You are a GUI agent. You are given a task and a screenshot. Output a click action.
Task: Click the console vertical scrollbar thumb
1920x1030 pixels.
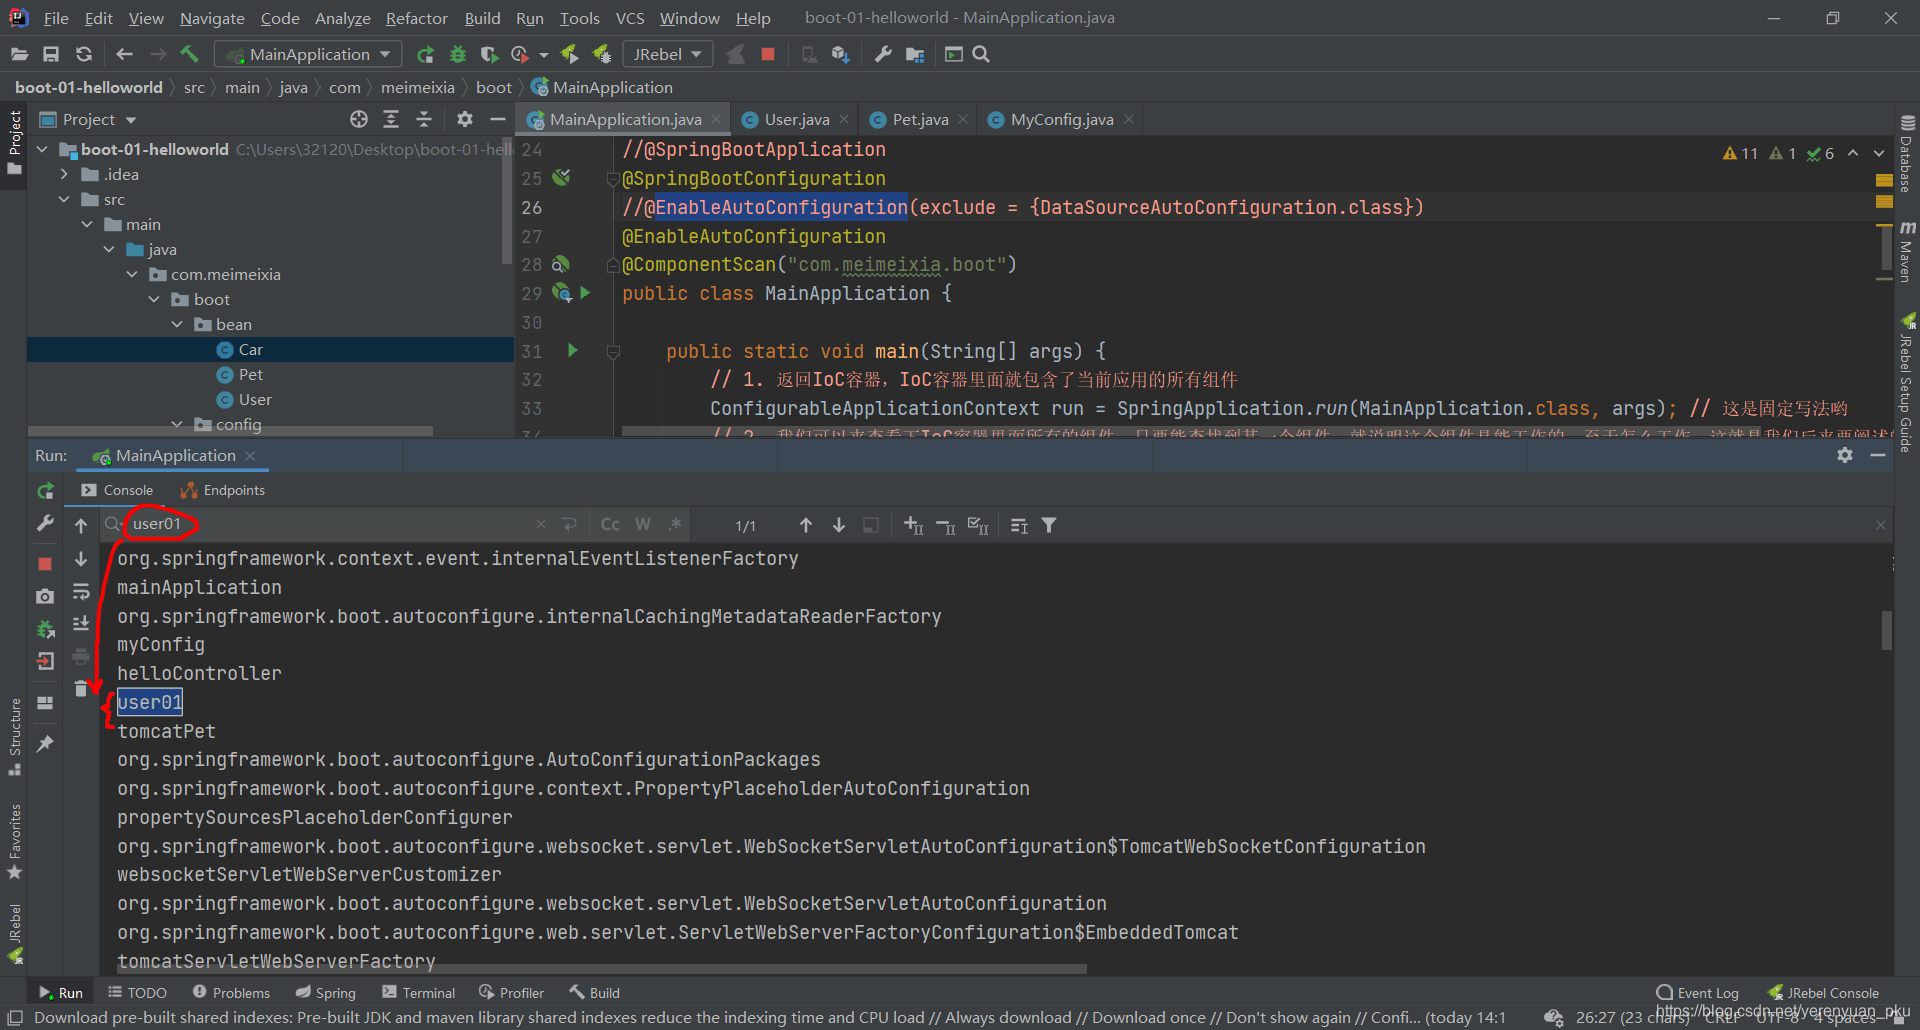click(1886, 630)
